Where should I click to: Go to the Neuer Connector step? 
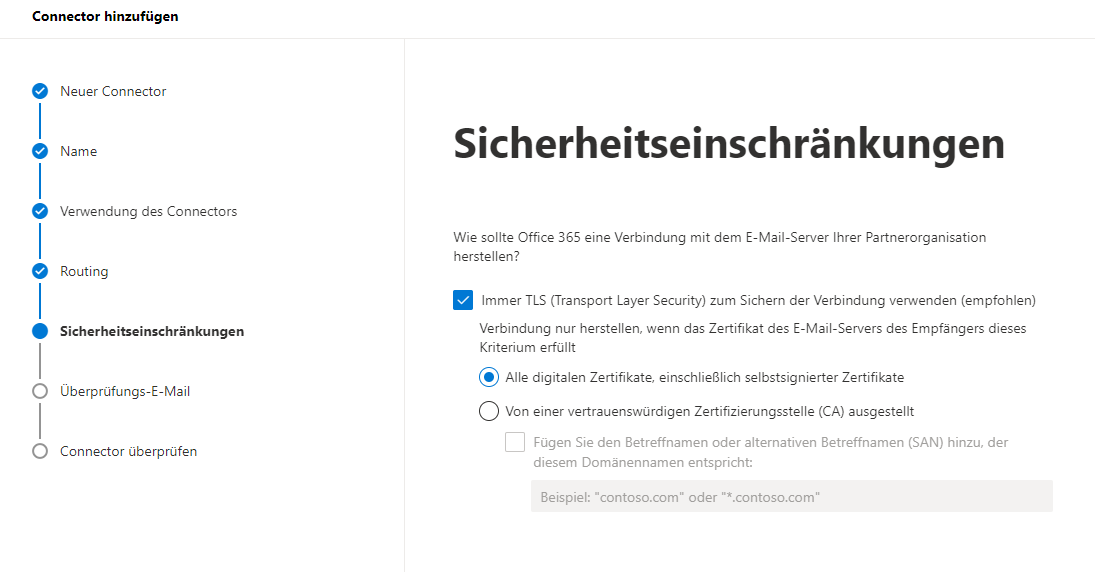pyautogui.click(x=113, y=91)
